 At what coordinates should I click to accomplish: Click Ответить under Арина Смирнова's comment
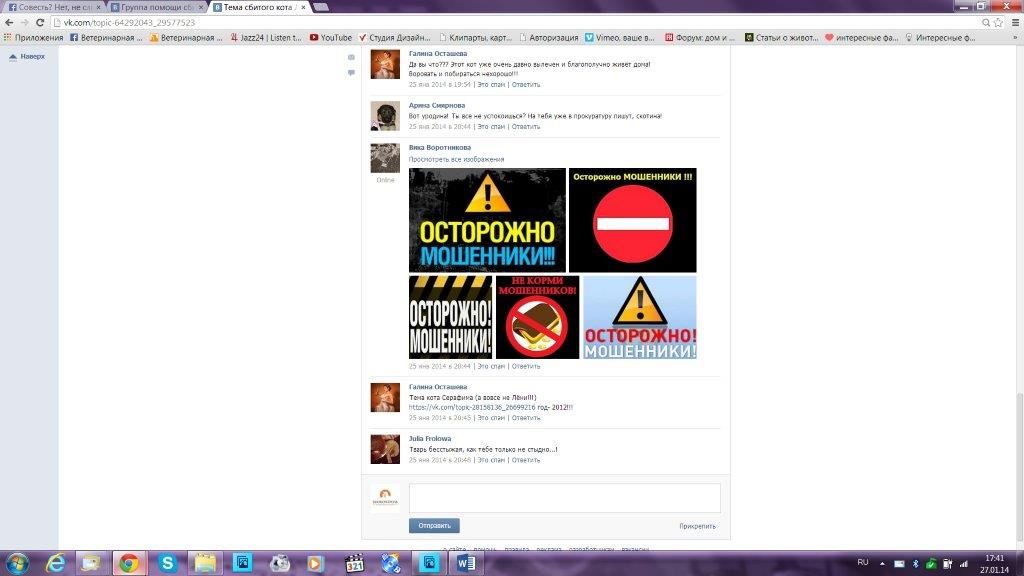coord(526,127)
